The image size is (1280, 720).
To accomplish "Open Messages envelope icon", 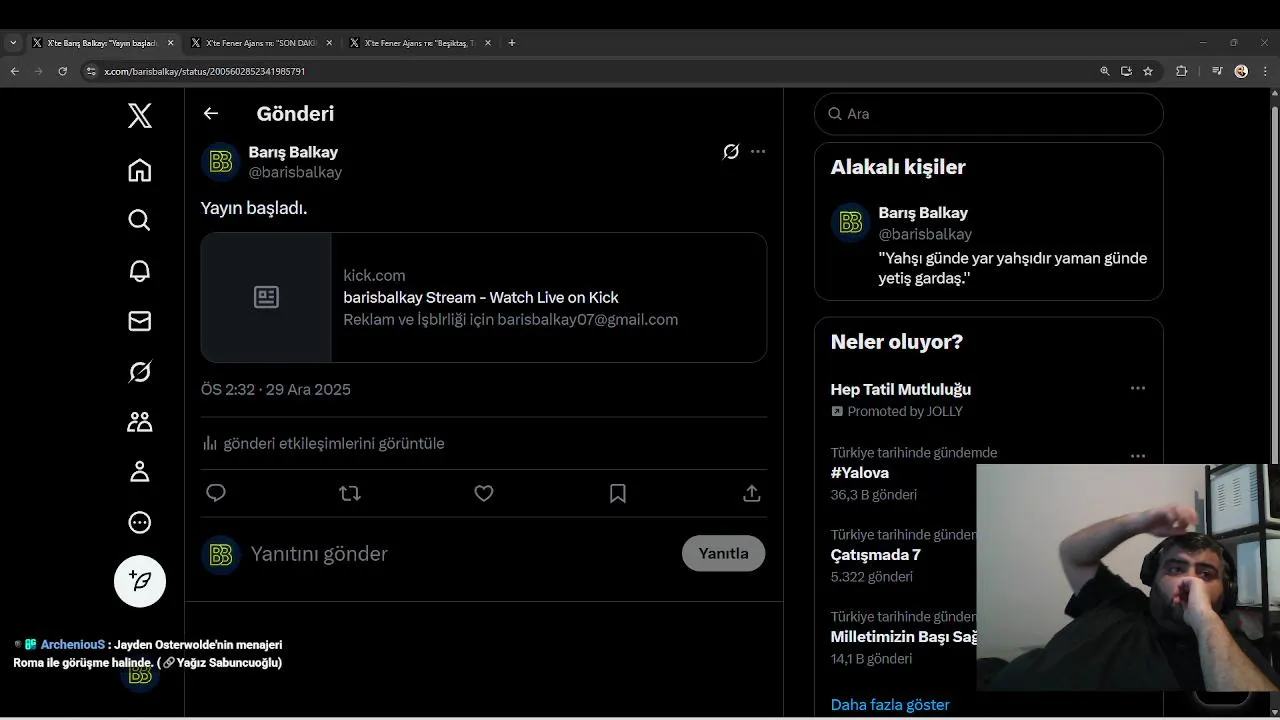I will (x=140, y=321).
